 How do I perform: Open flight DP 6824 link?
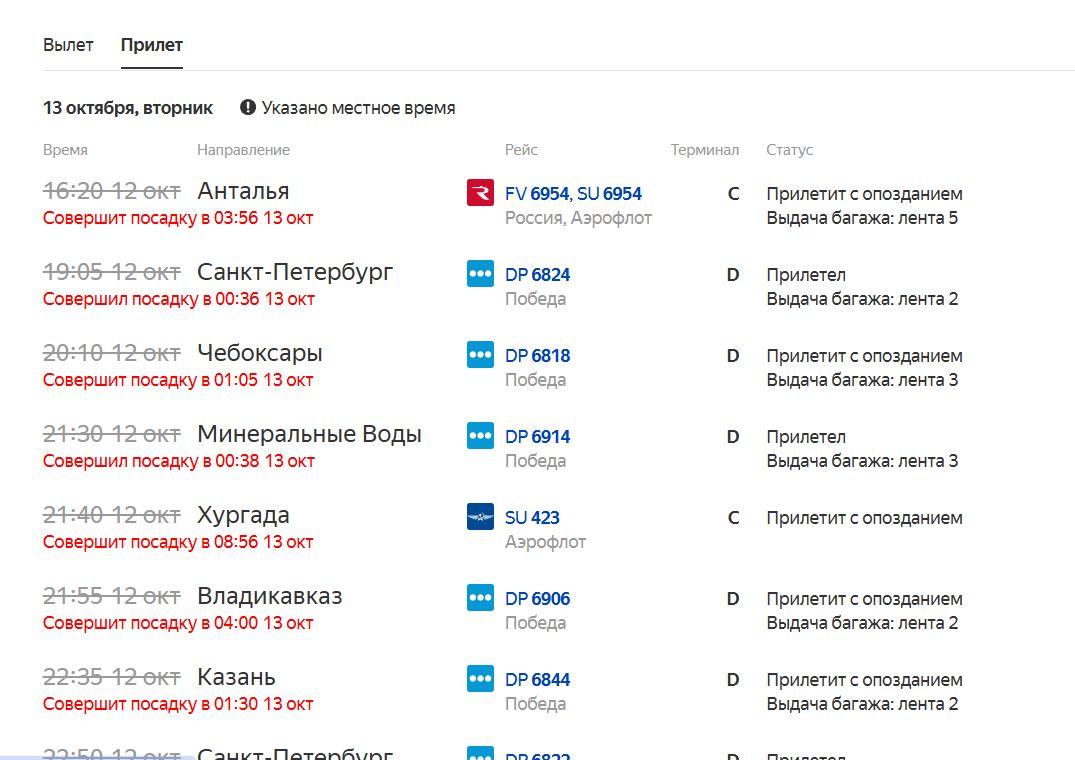[538, 275]
